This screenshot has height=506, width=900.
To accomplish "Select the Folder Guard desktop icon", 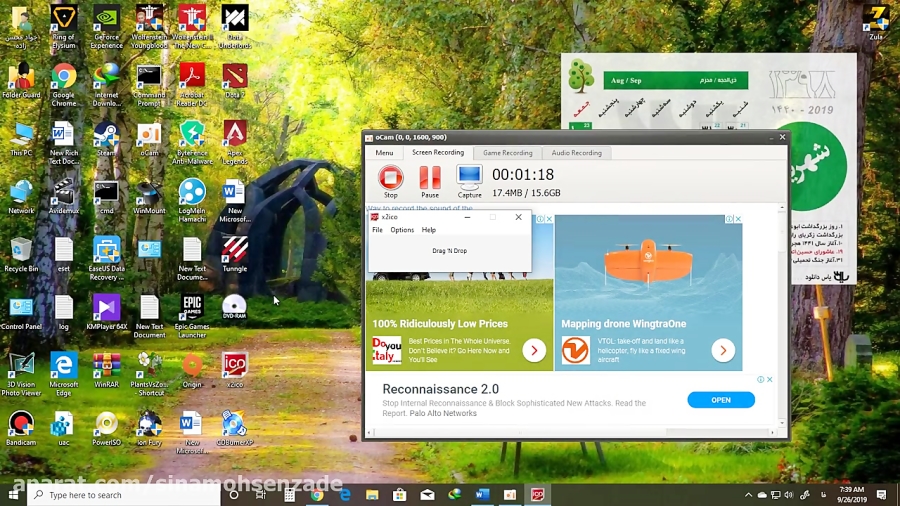I will tap(21, 81).
